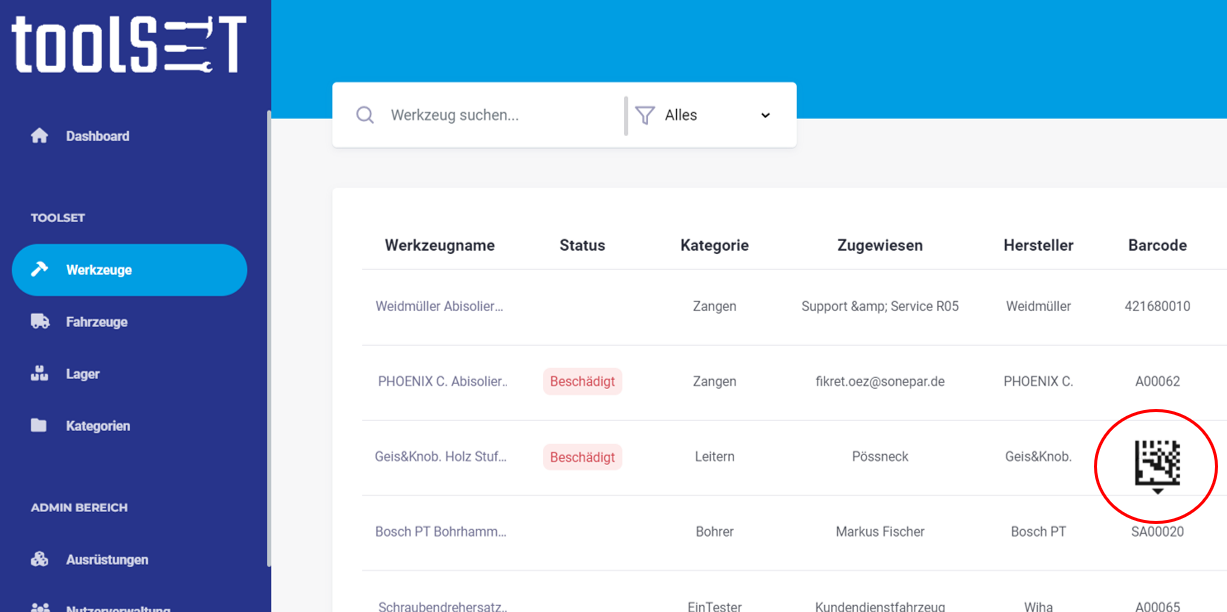Click the Ausrüstungen cubes icon
Screen dimensions: 1227x612
(40, 560)
